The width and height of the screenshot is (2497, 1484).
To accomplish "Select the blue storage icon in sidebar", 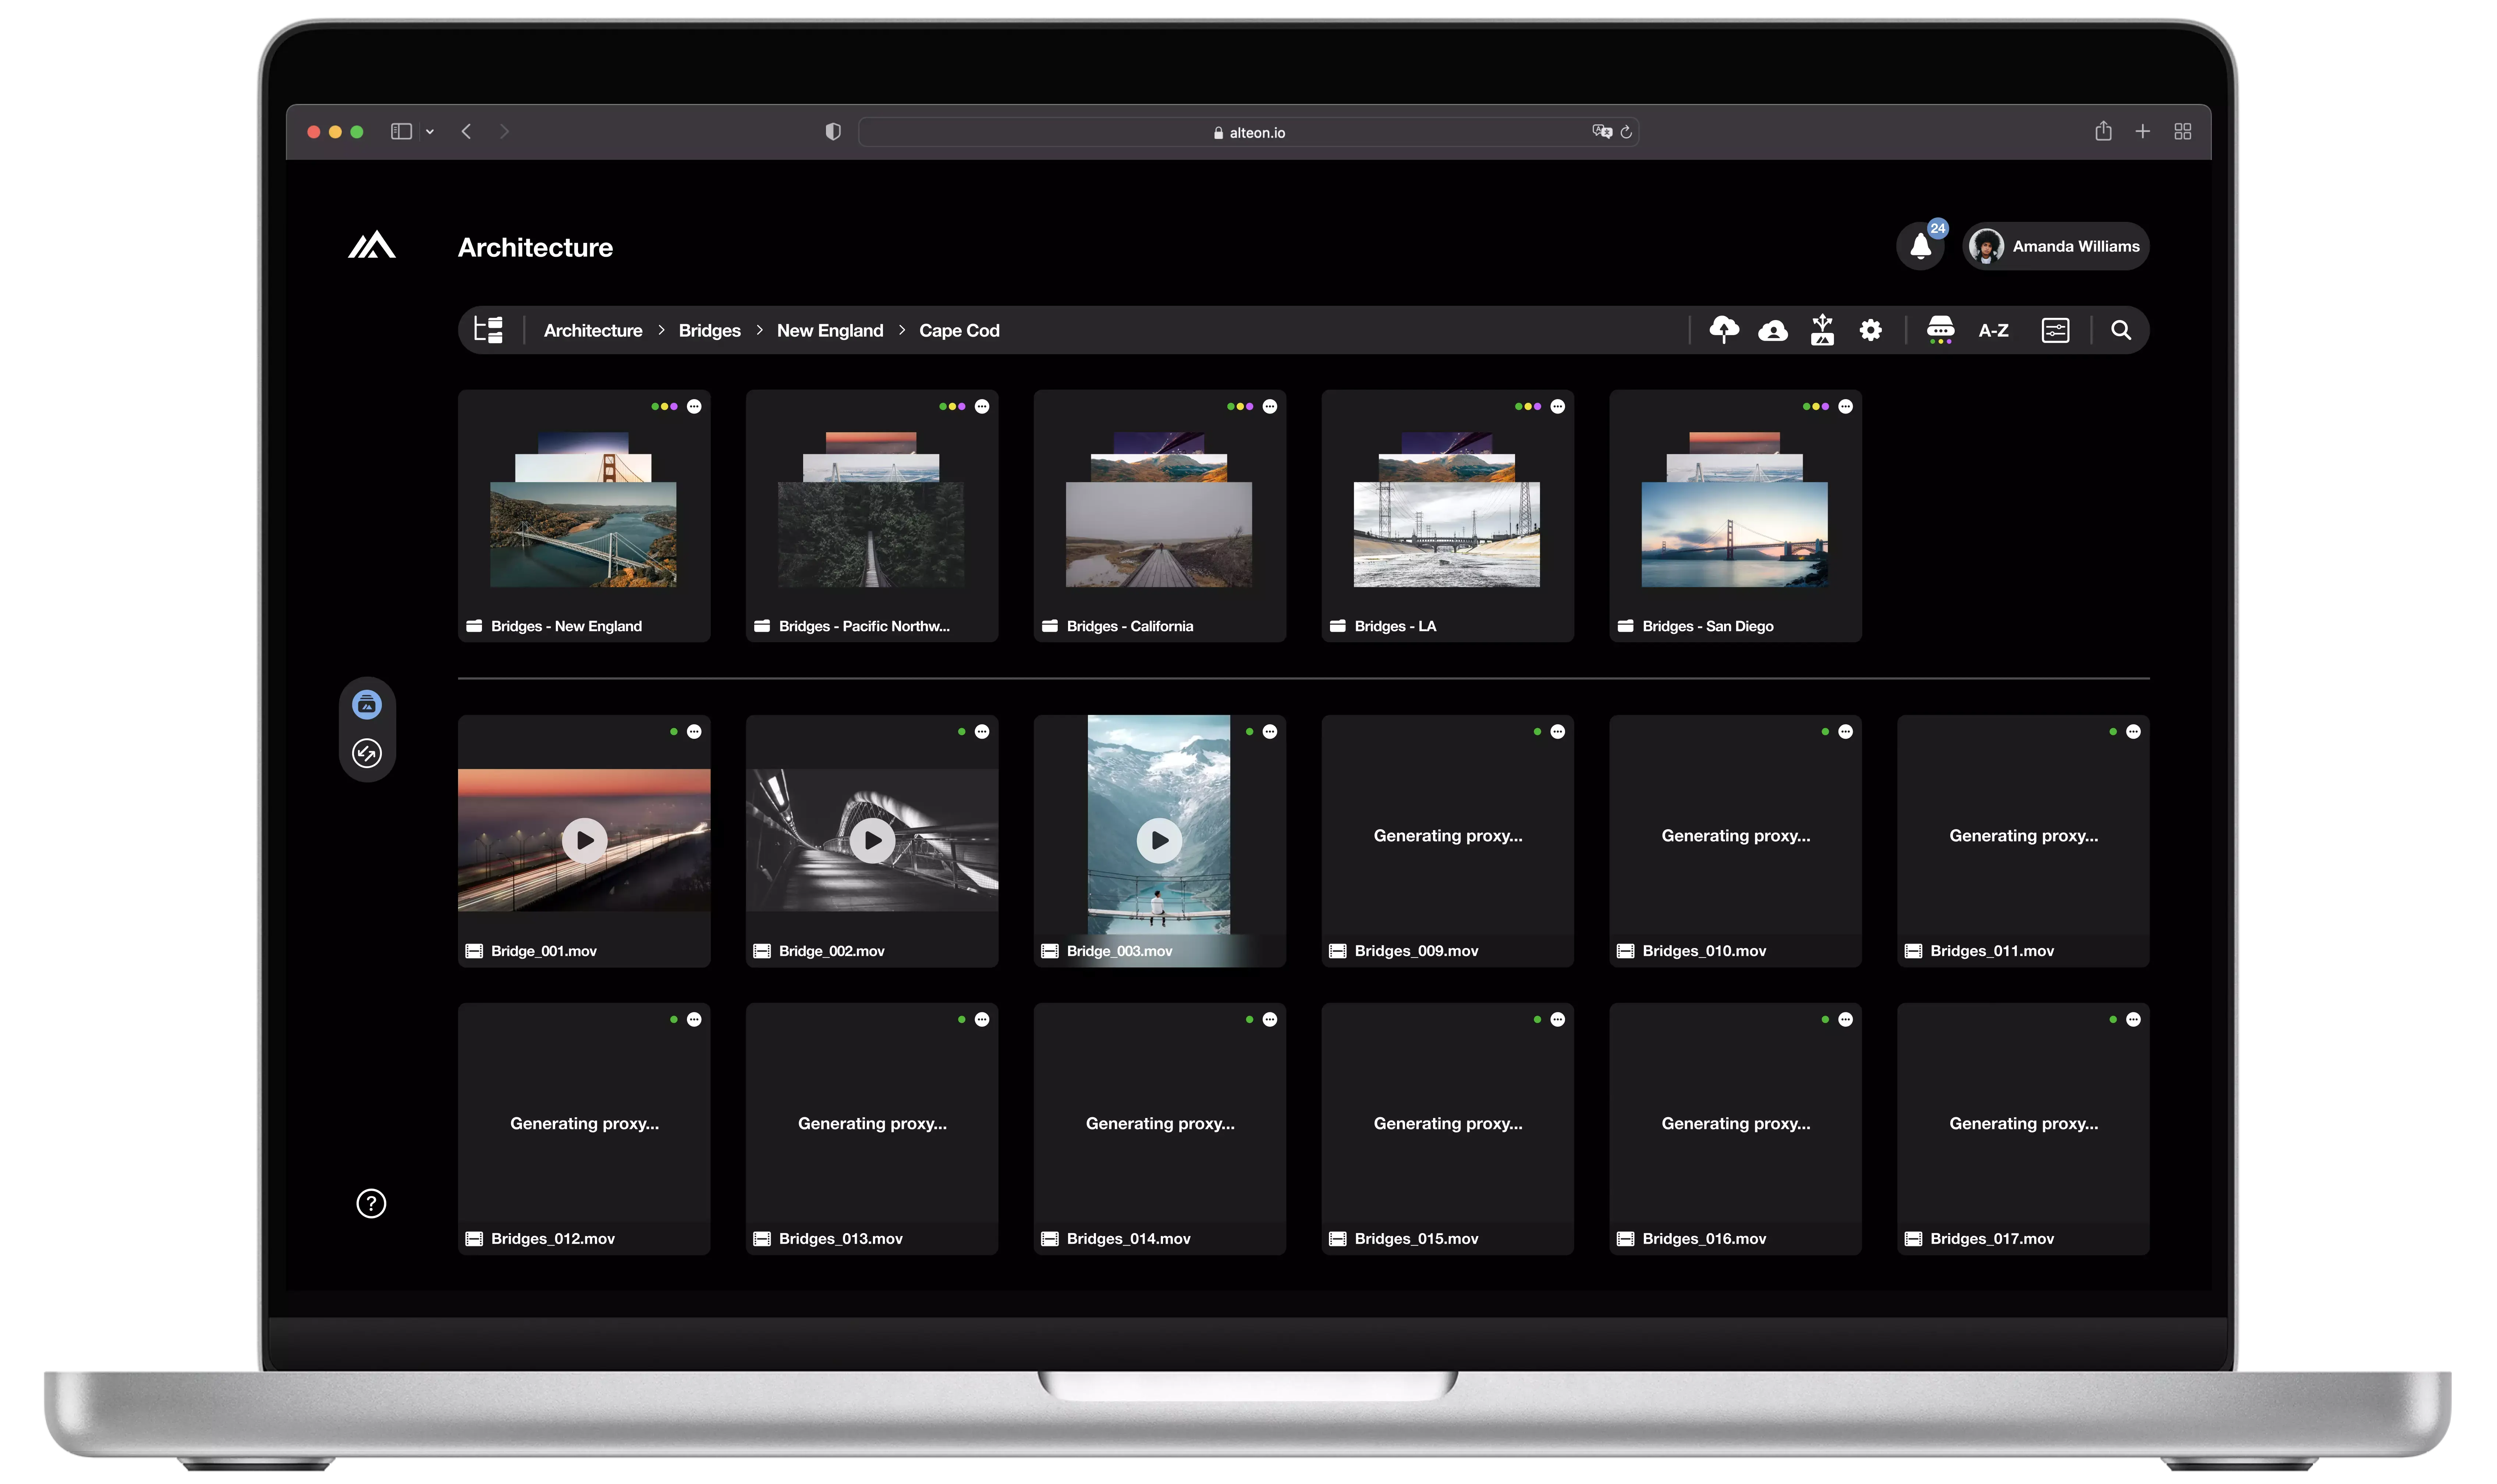I will (367, 705).
